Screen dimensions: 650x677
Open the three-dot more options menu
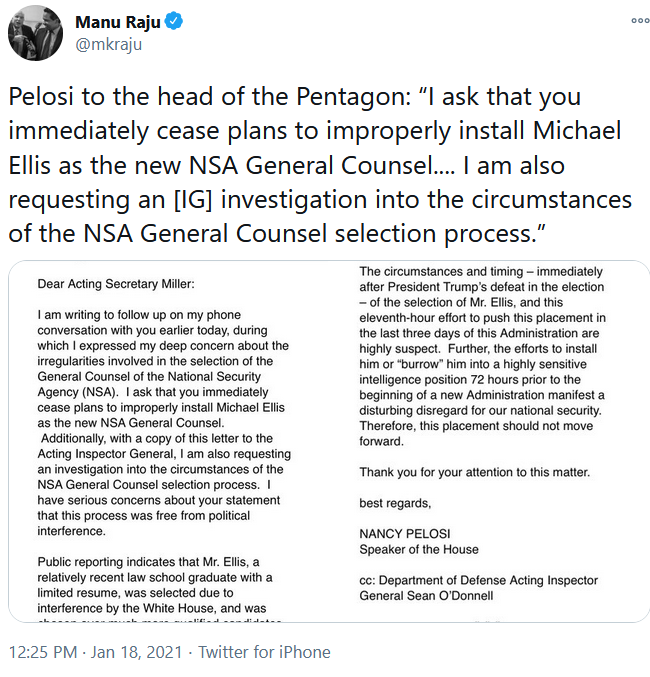pos(640,20)
